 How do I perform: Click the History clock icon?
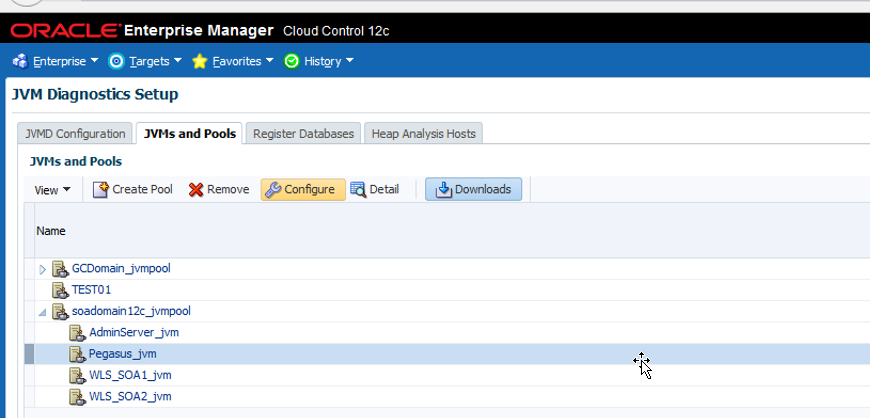(x=291, y=61)
